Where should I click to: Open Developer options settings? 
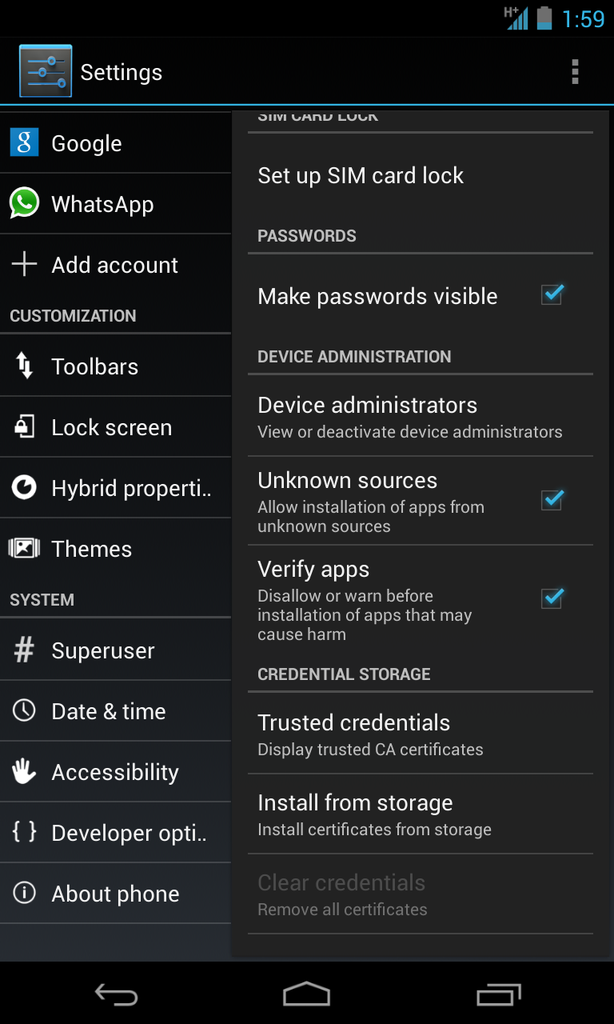[128, 833]
